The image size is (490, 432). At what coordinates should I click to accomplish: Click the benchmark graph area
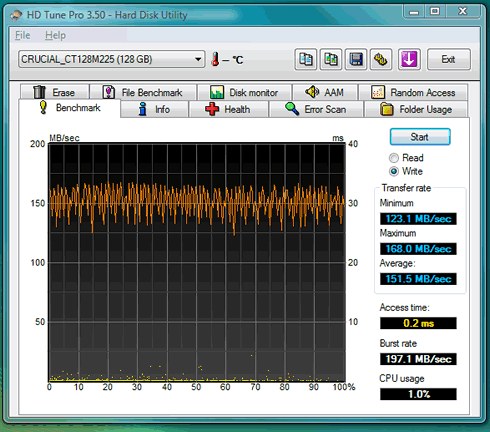[x=197, y=262]
